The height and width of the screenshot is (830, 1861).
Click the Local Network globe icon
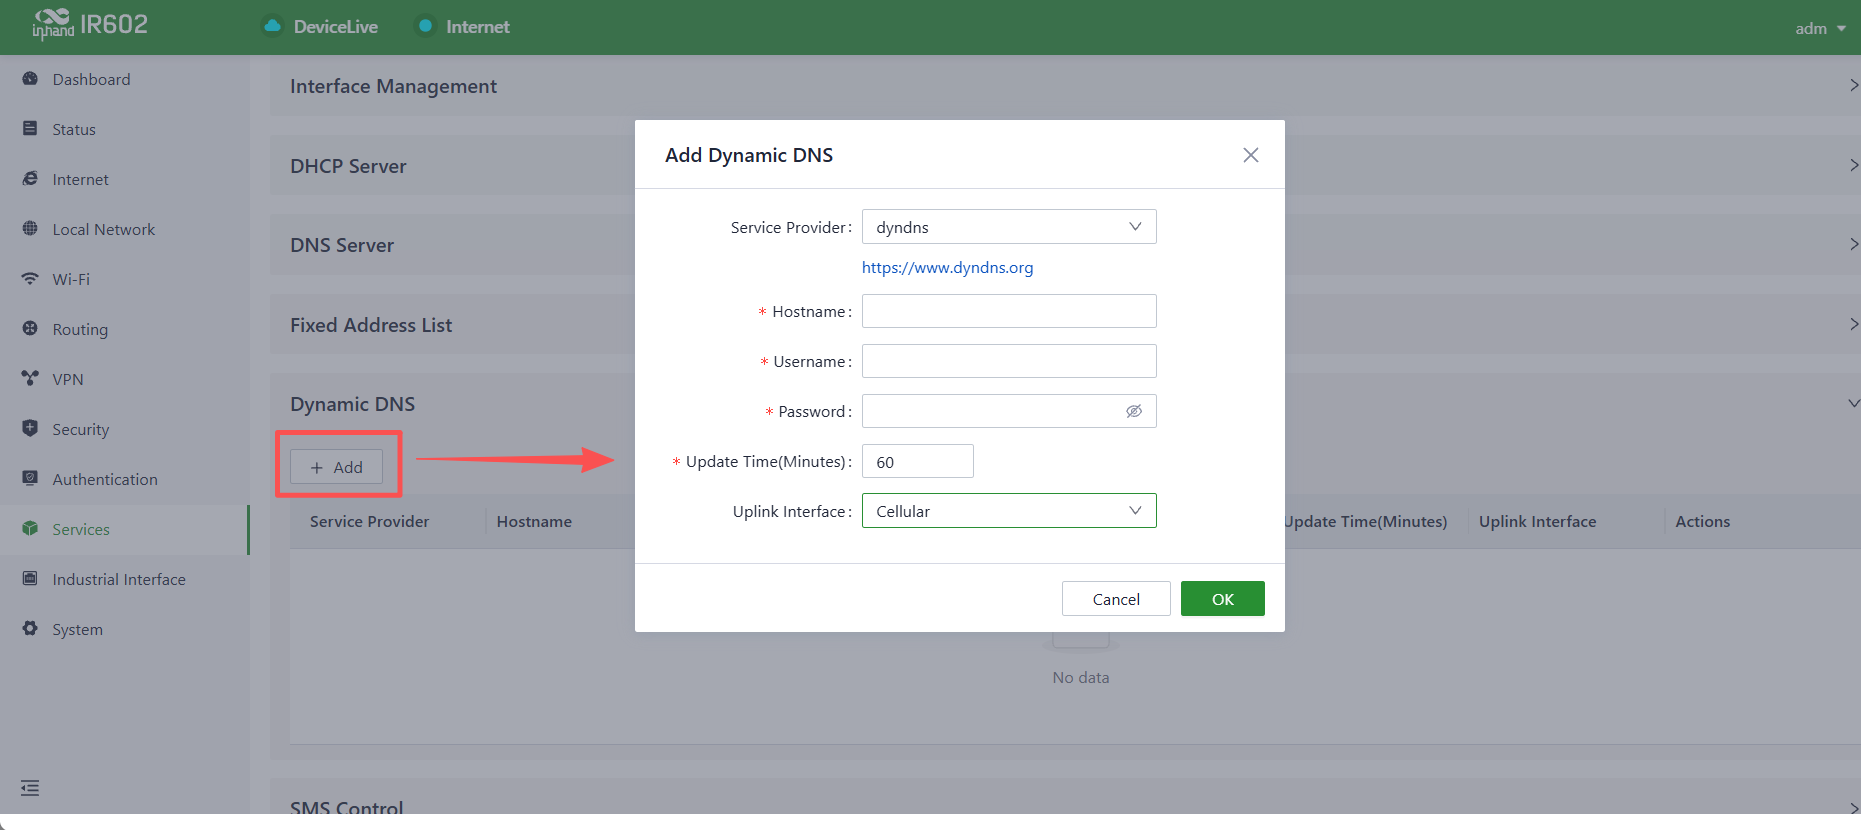click(30, 229)
